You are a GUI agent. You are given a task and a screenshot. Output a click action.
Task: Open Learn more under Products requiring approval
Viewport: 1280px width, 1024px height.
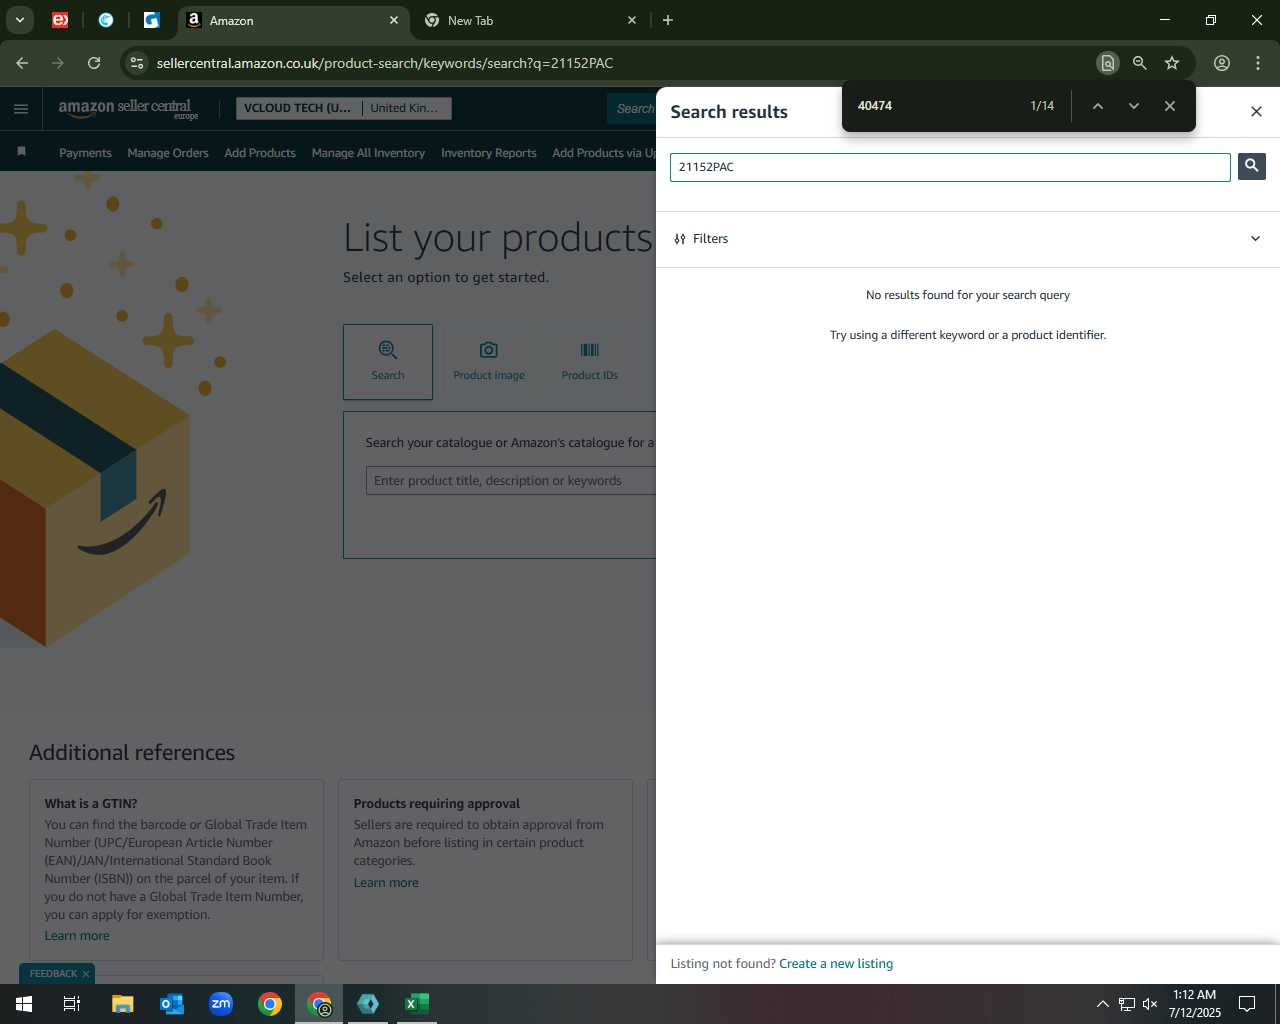(386, 883)
